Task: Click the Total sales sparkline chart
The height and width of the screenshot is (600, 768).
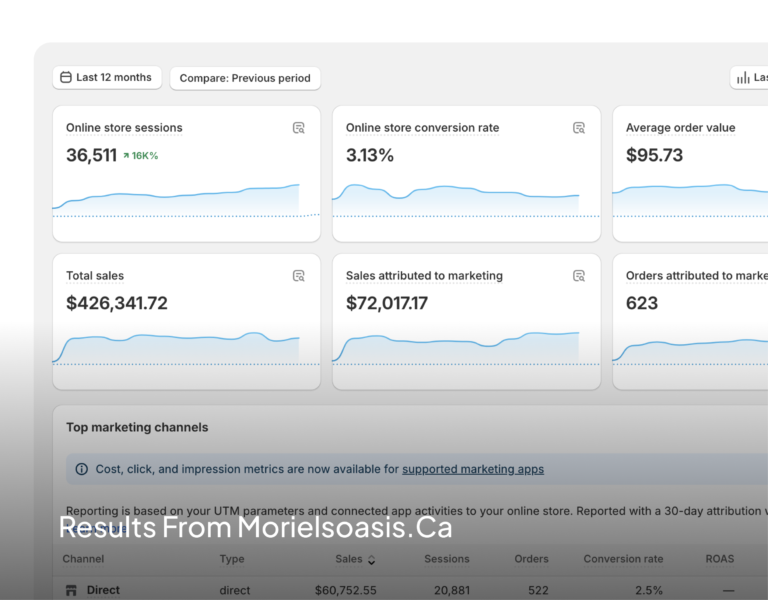Action: point(186,349)
